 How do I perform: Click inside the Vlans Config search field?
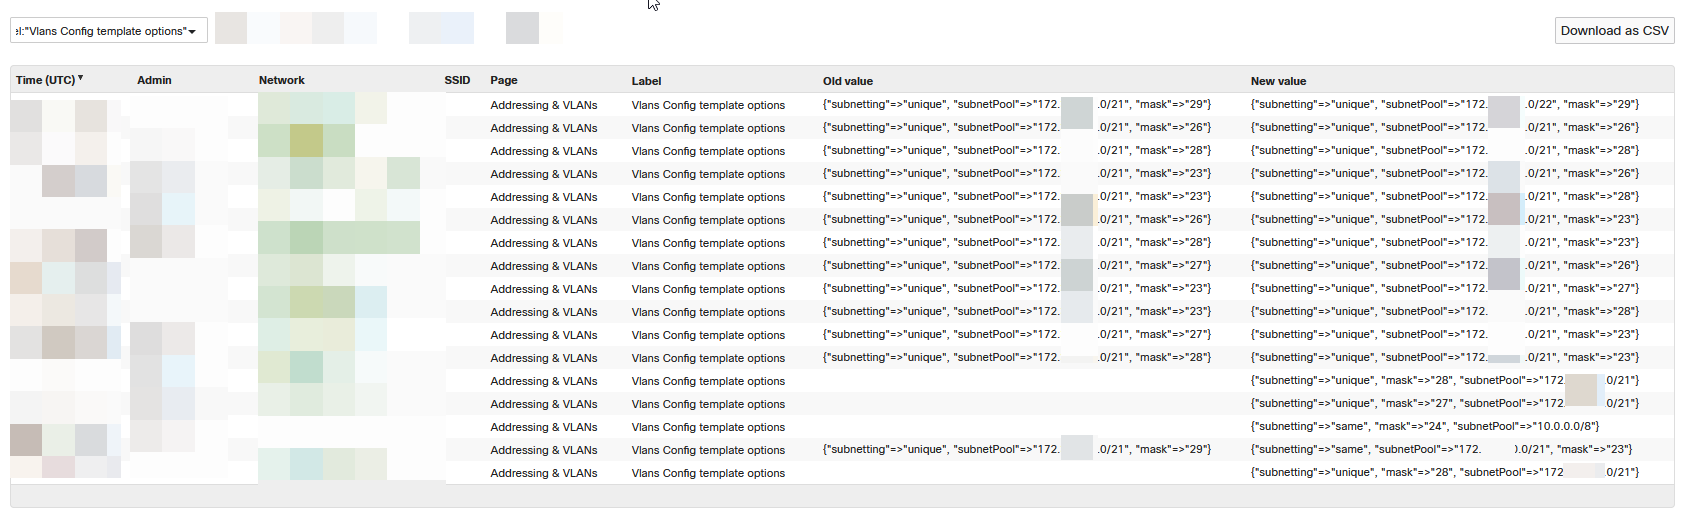(x=100, y=31)
